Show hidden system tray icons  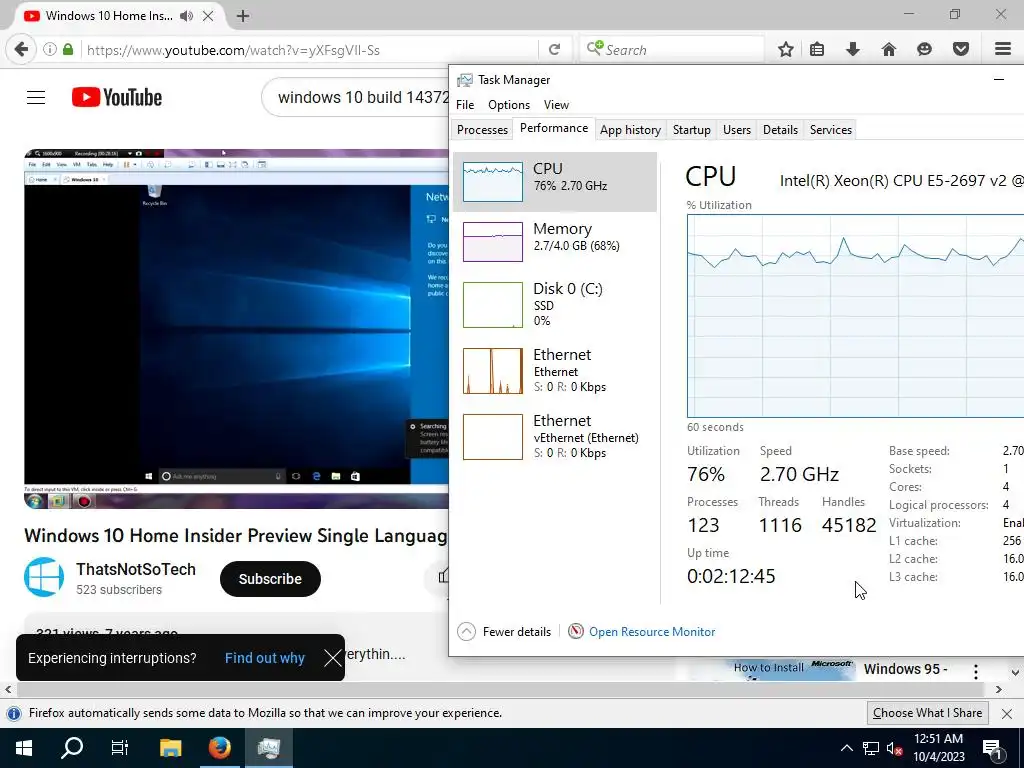(x=846, y=748)
